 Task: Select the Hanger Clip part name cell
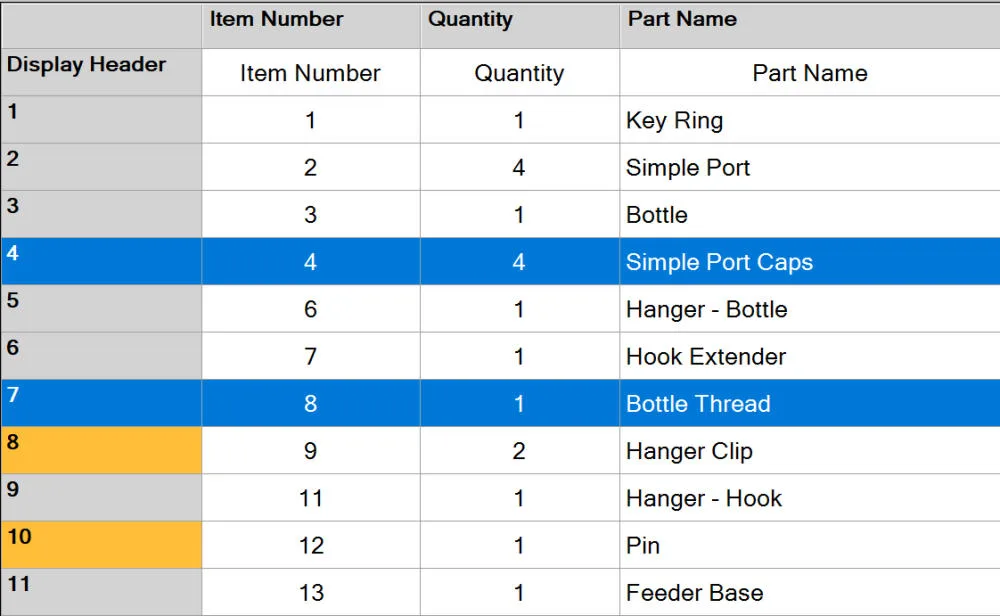[x=810, y=450]
